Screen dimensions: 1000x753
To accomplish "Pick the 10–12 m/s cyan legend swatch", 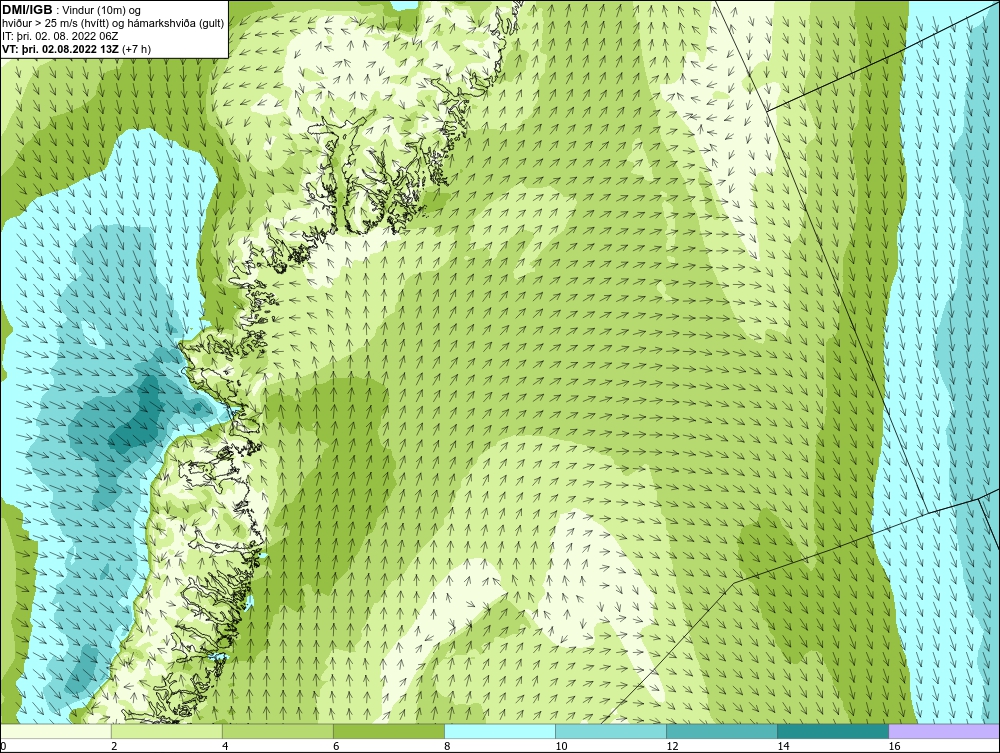I will tap(611, 731).
